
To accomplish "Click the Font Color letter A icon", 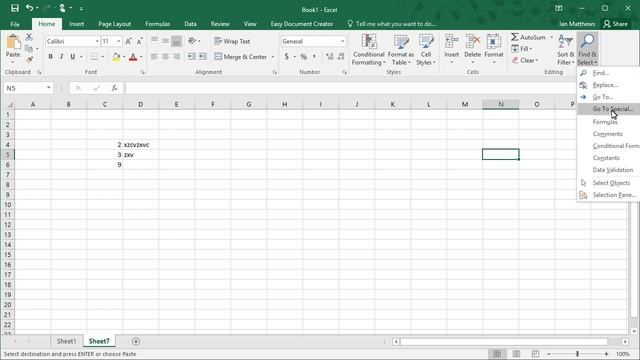I will [x=133, y=57].
